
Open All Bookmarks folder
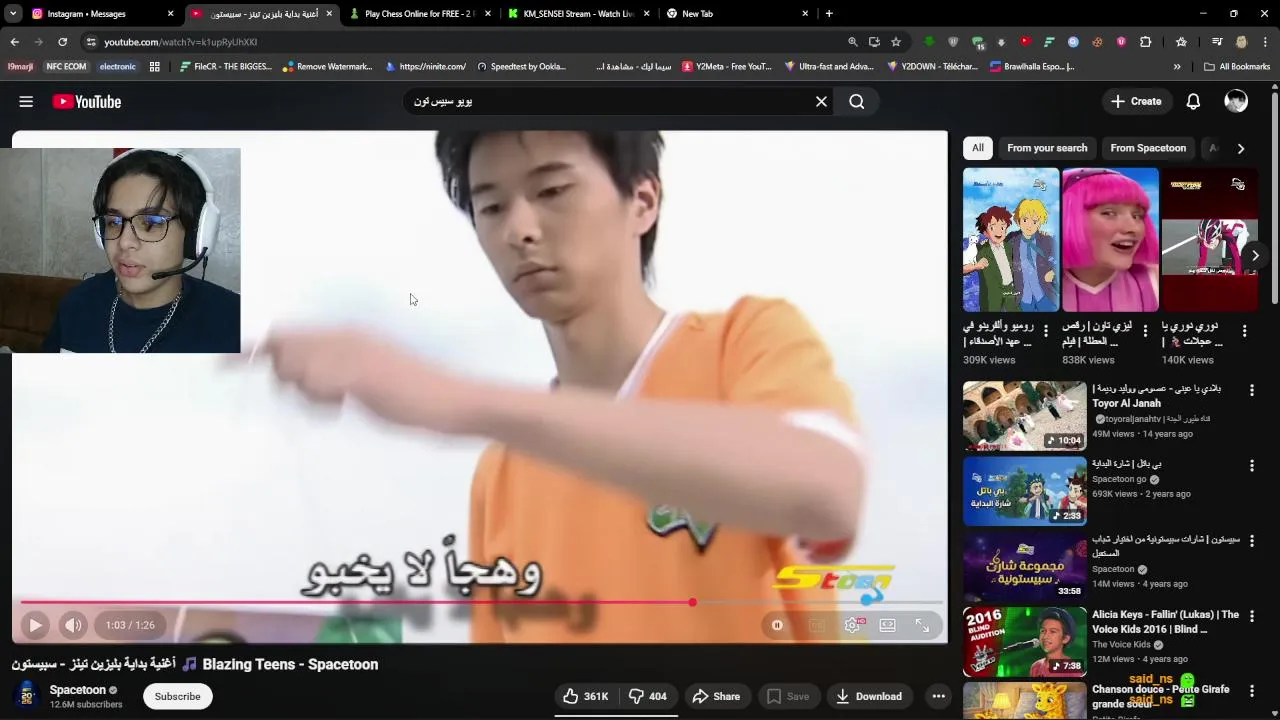[1236, 67]
